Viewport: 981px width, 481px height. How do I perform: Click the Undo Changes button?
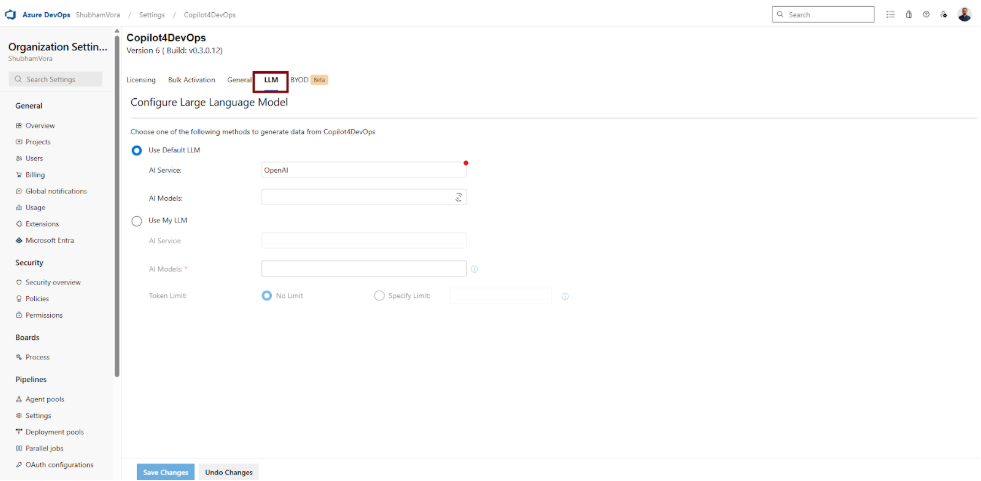pyautogui.click(x=228, y=472)
